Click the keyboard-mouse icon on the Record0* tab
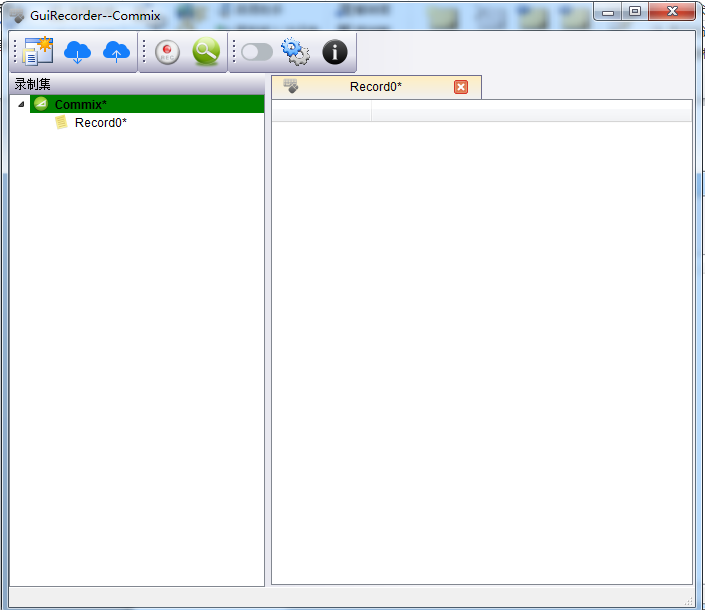This screenshot has height=610, width=705. 291,86
